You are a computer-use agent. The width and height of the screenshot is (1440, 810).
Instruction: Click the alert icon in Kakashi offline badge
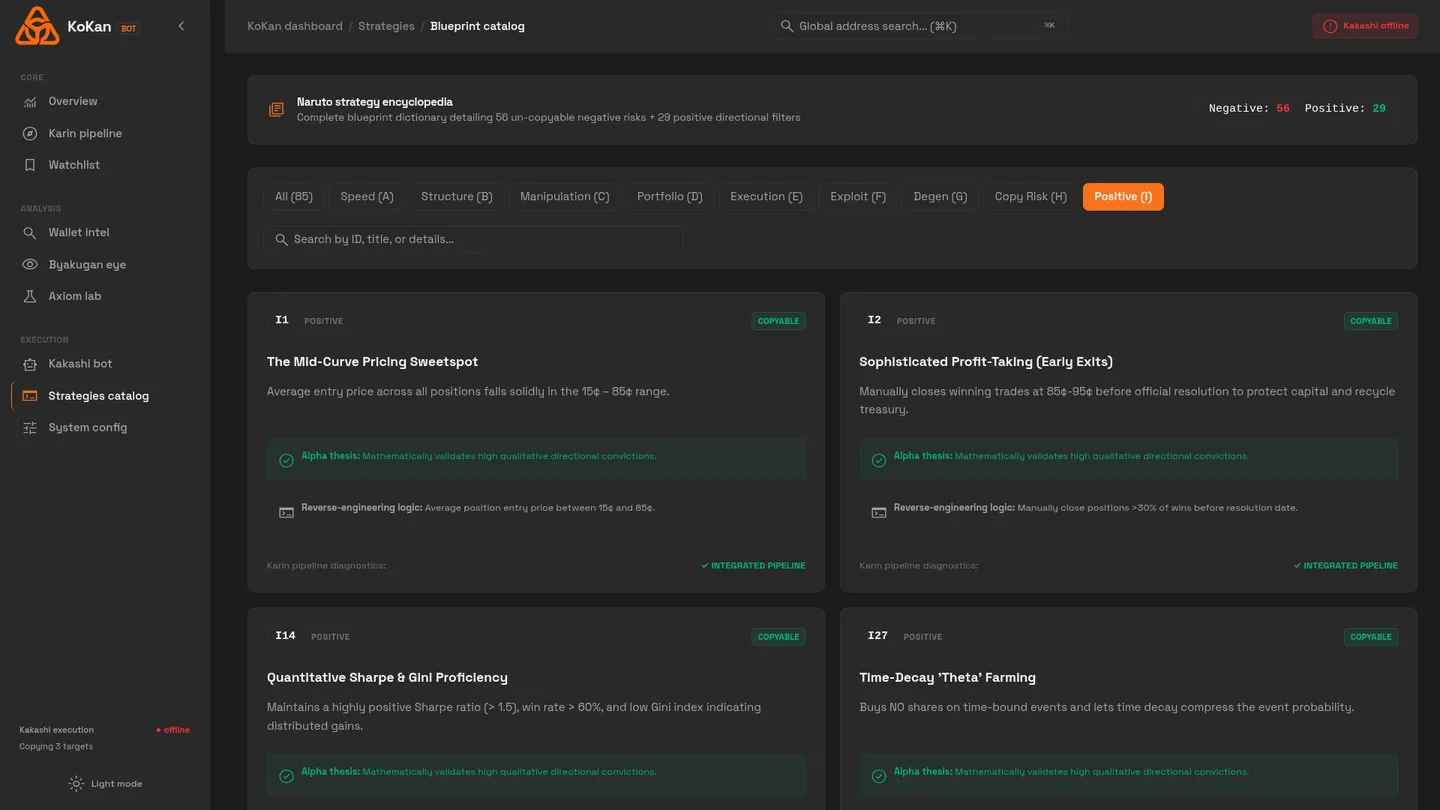[x=1330, y=26]
